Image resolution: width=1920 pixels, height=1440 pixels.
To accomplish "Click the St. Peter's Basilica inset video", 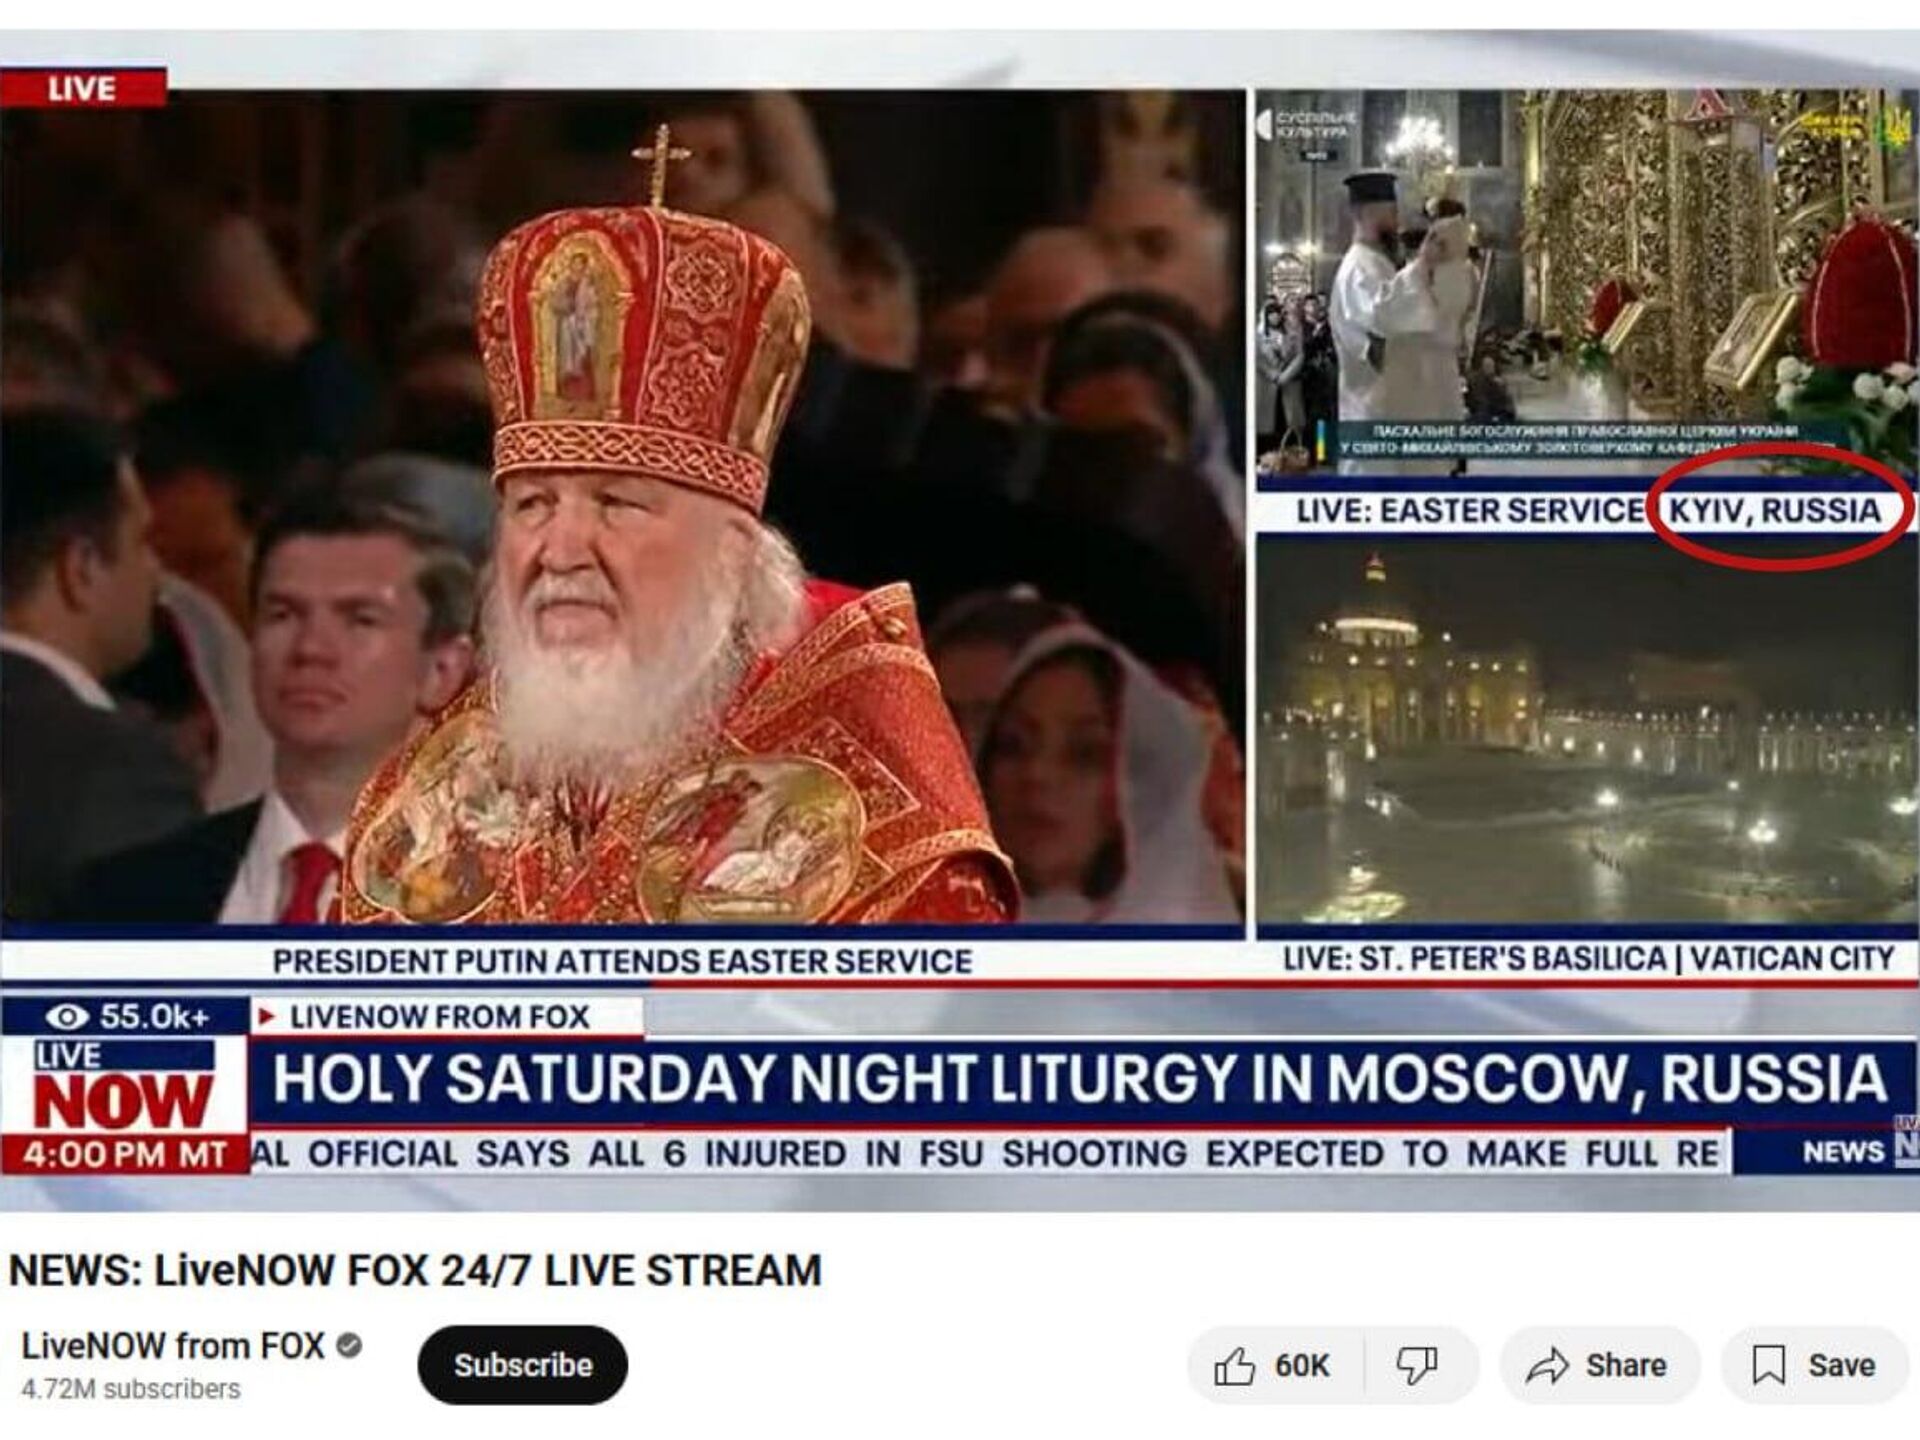I will click(1588, 730).
